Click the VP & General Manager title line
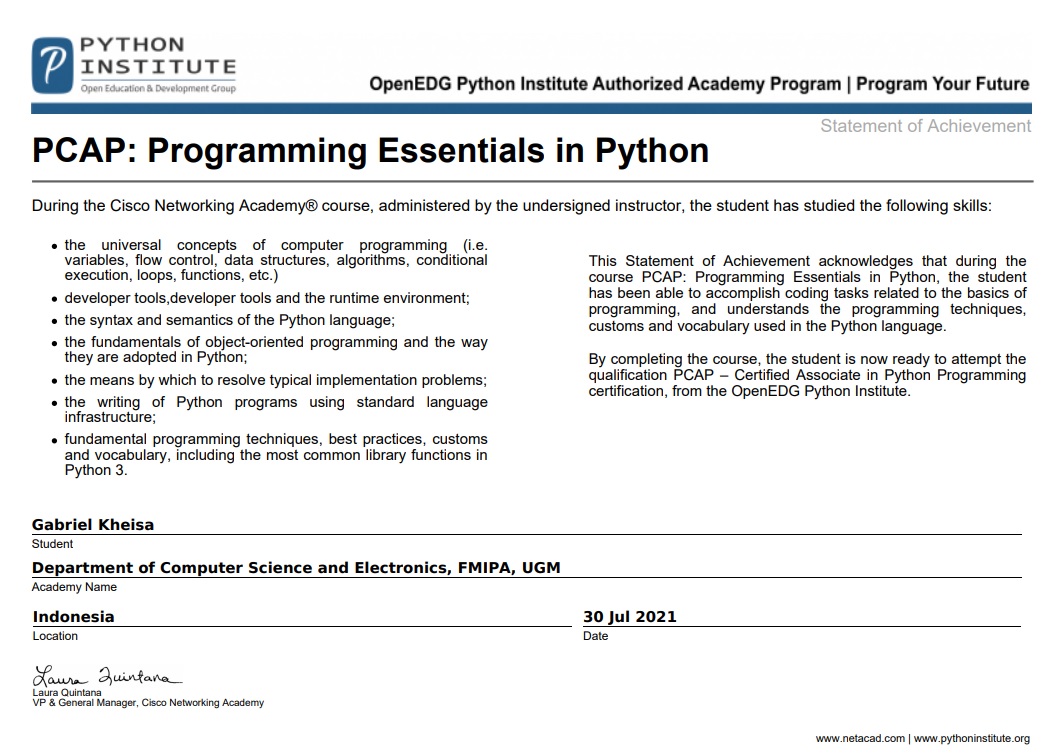The height and width of the screenshot is (753, 1064). pos(148,703)
